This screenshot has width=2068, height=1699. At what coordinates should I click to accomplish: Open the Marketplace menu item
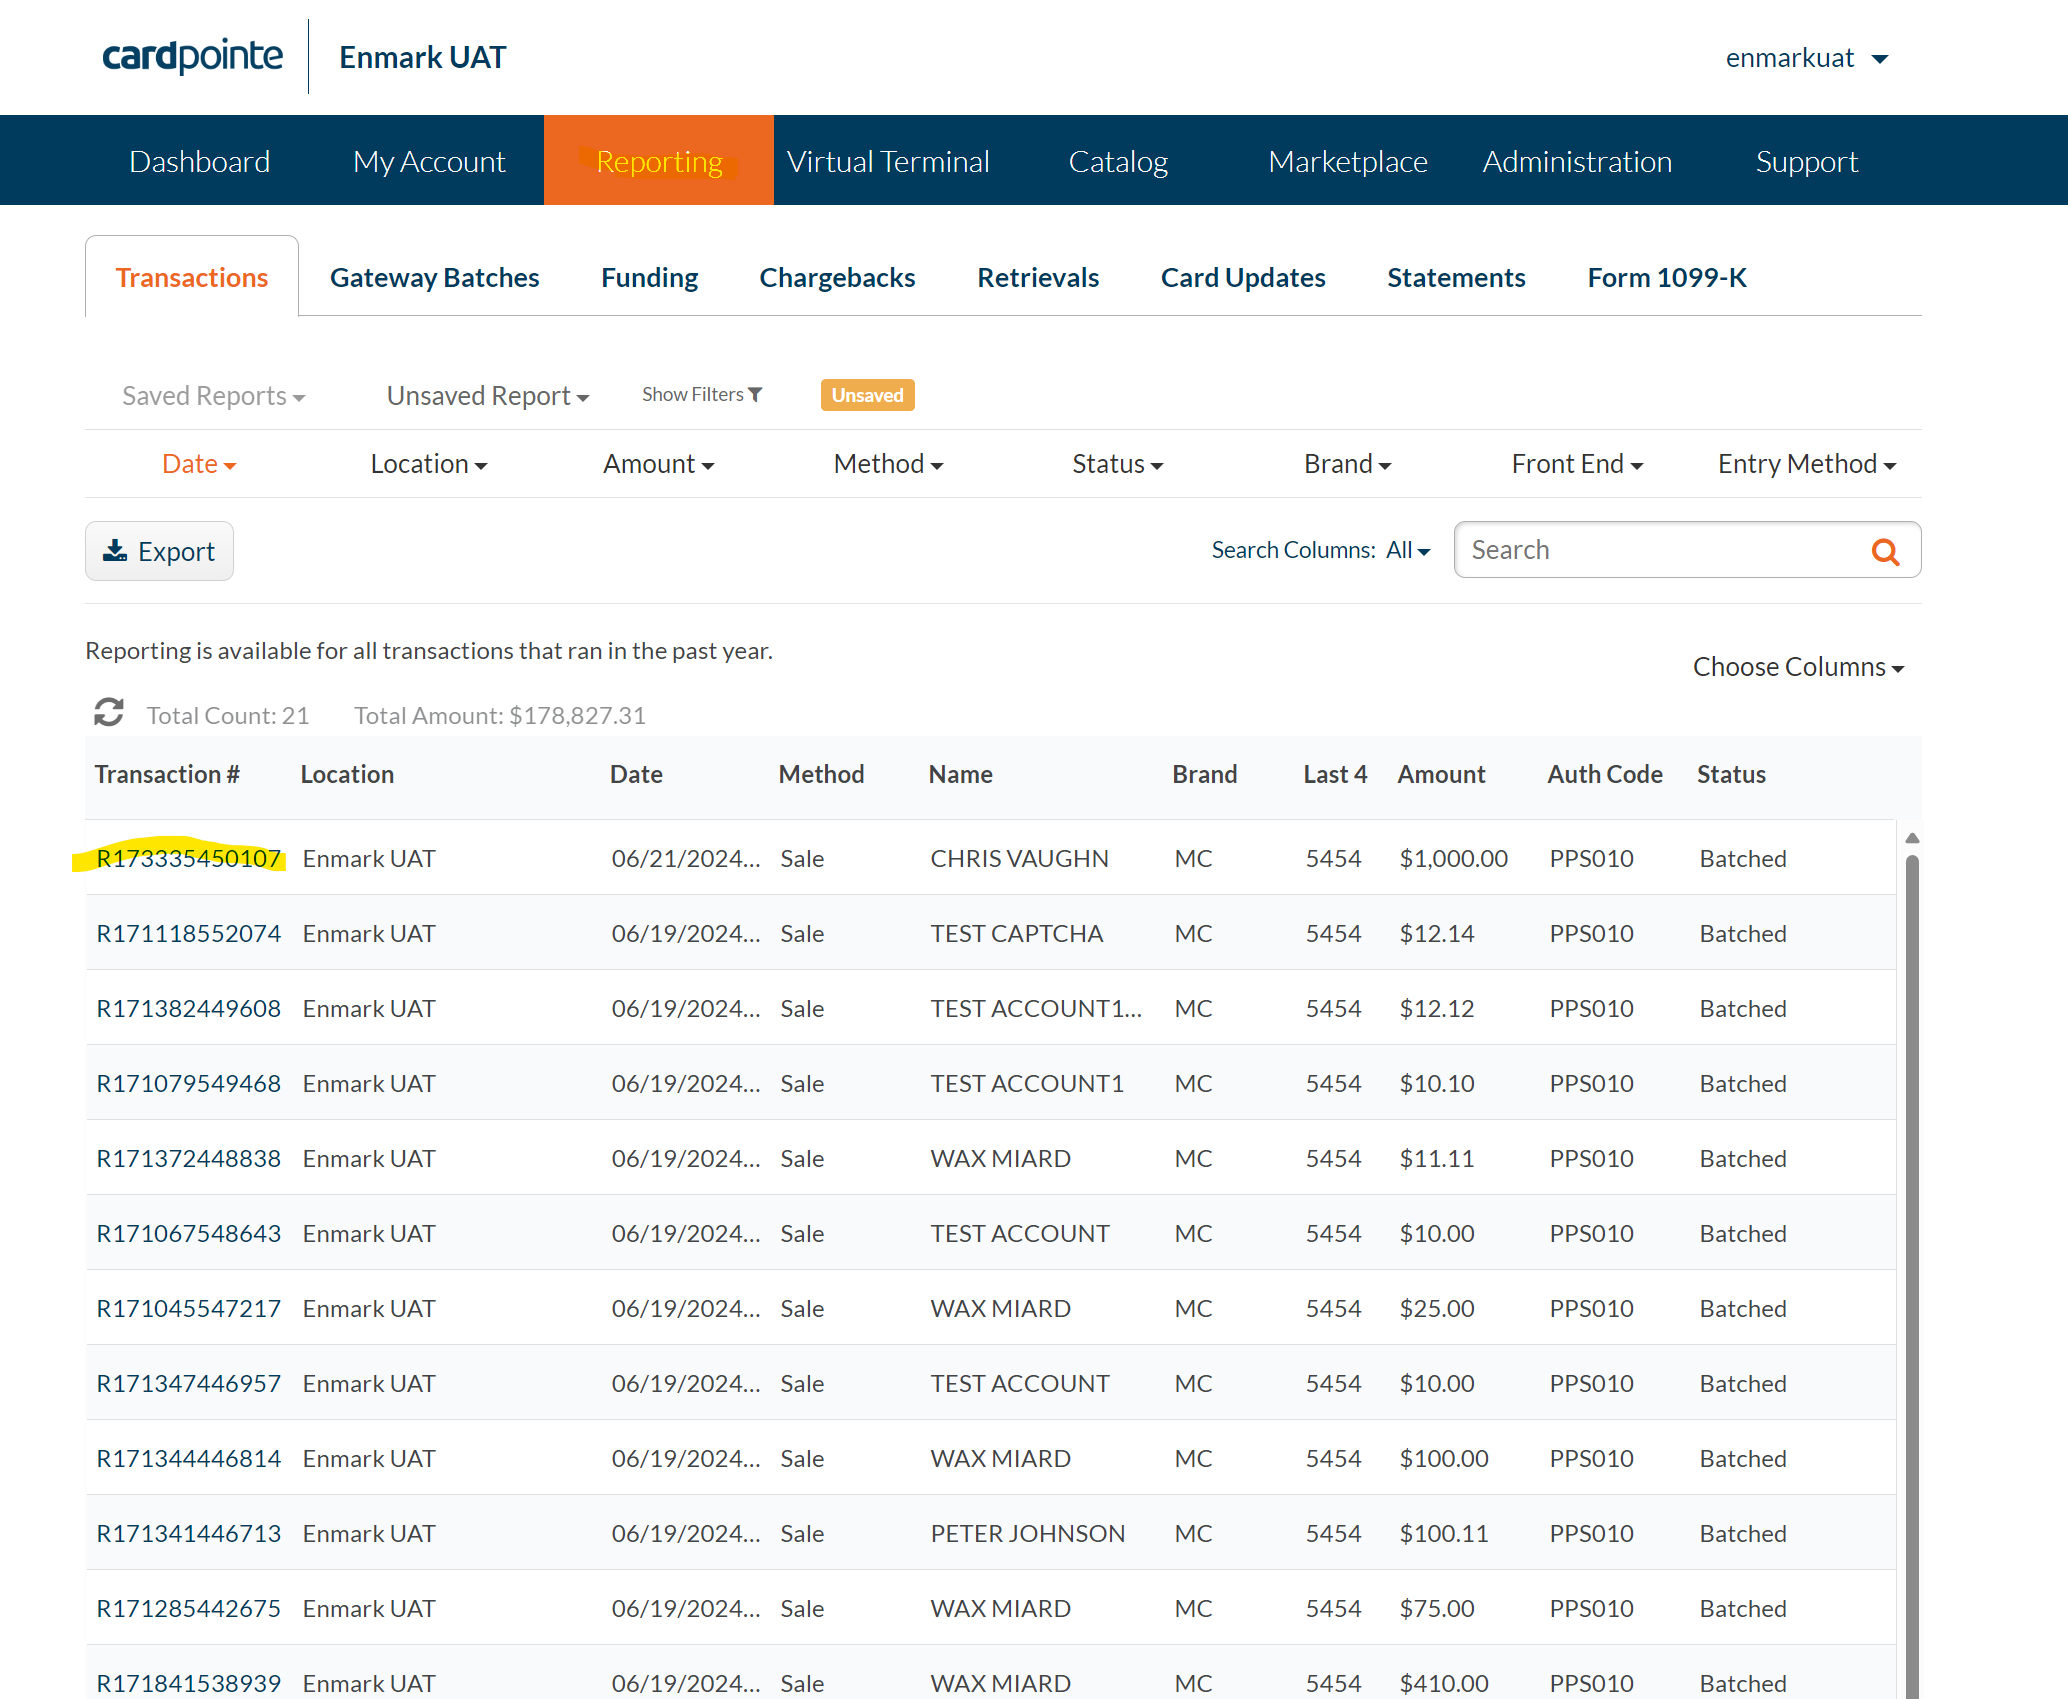(1348, 161)
